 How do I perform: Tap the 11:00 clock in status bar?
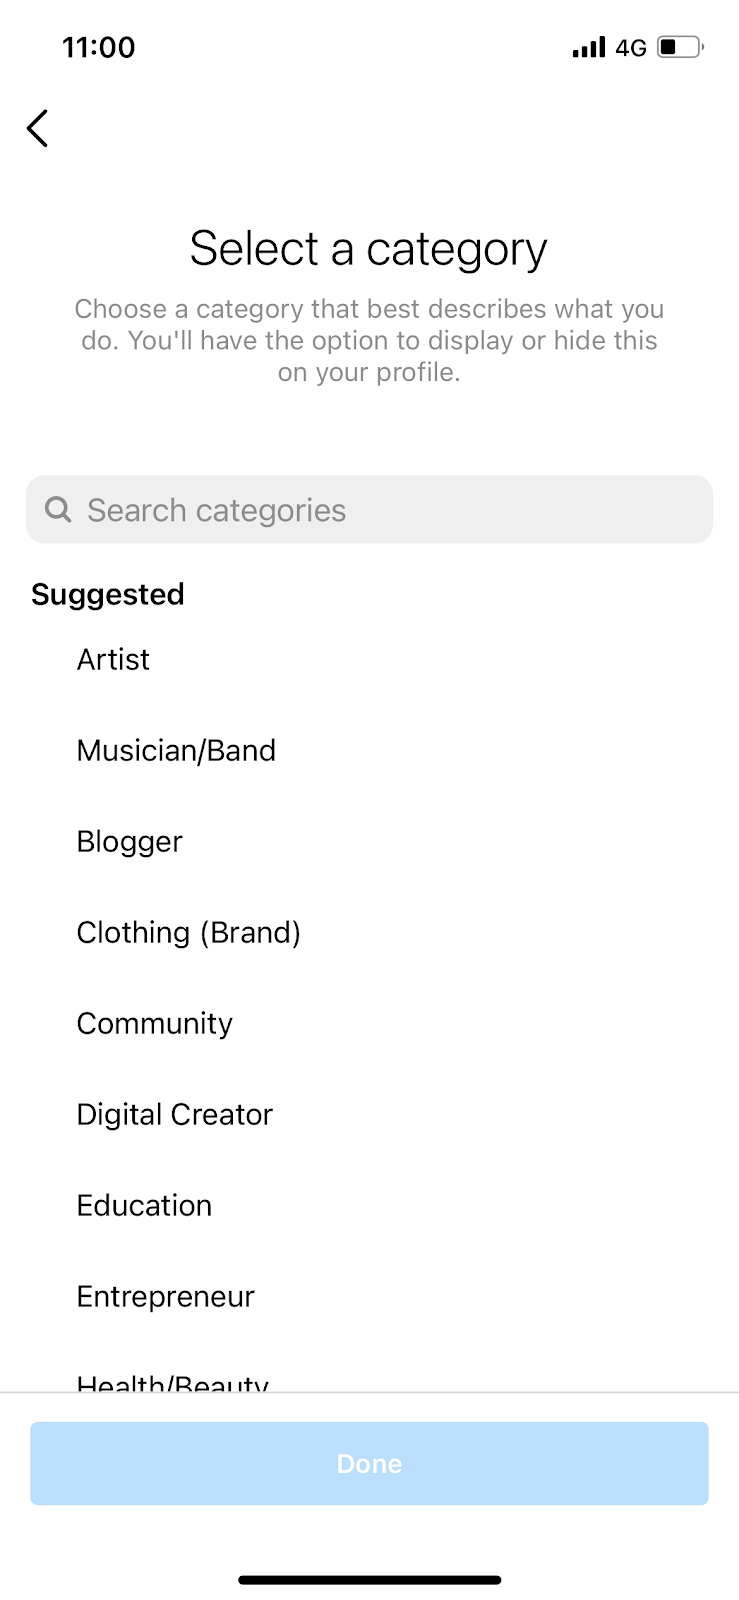(98, 47)
